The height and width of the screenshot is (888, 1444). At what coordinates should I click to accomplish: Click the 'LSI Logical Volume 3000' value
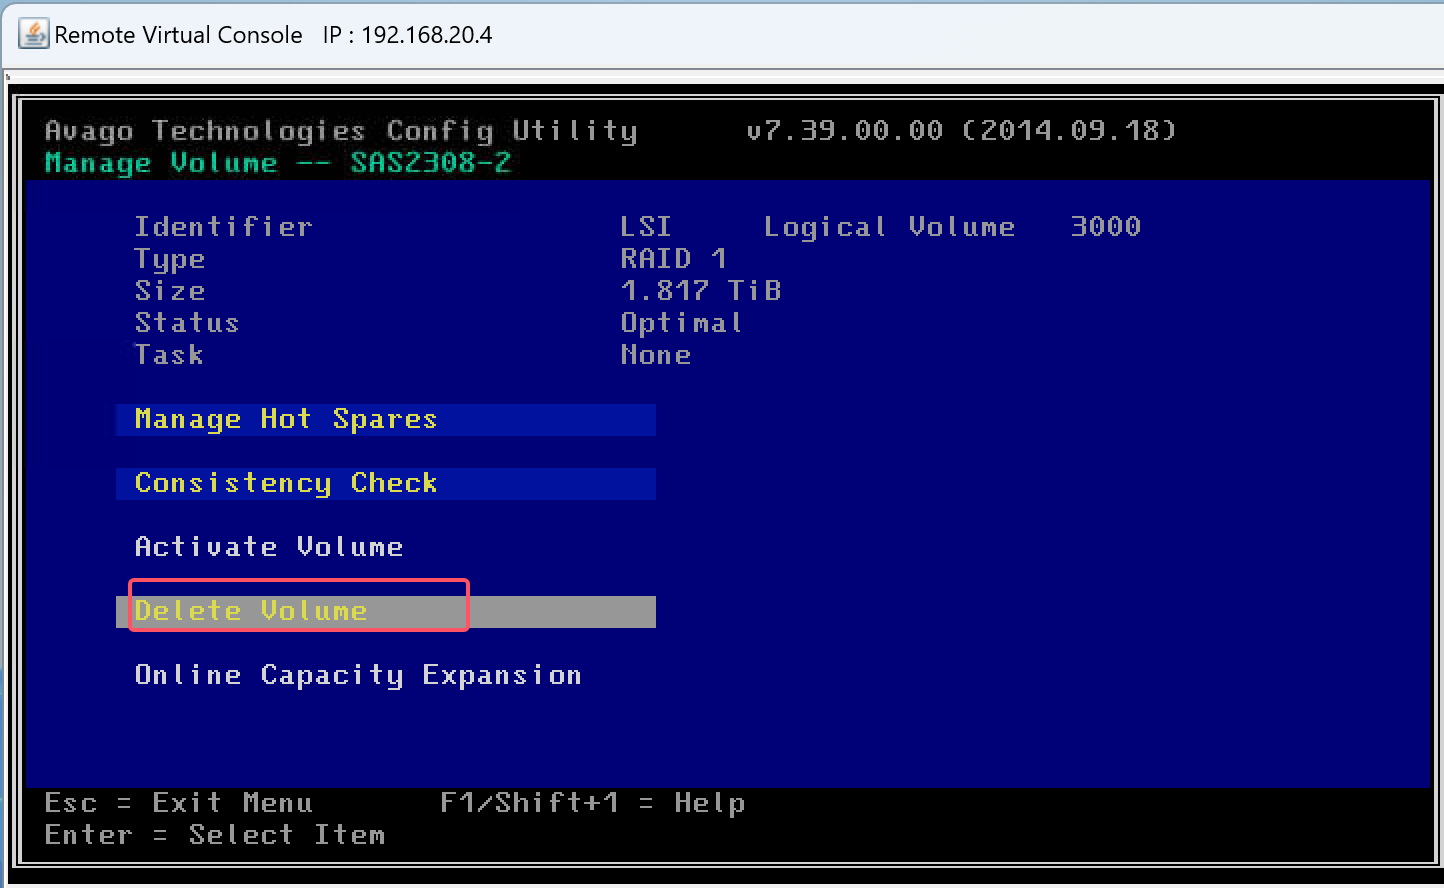(881, 227)
